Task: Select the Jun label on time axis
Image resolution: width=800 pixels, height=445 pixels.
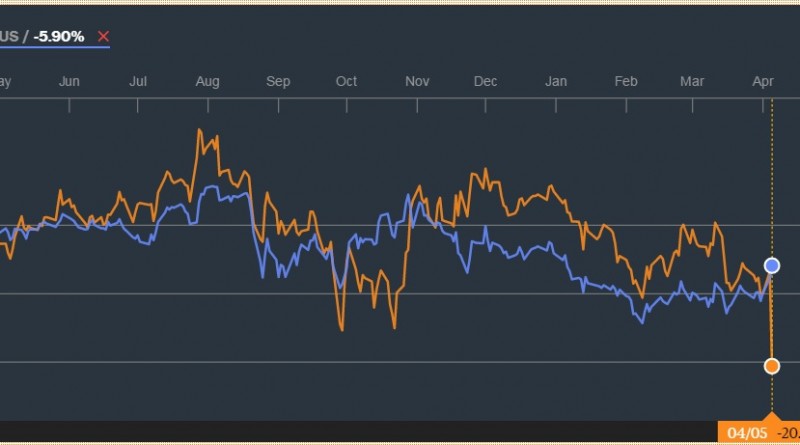Action: (x=69, y=81)
